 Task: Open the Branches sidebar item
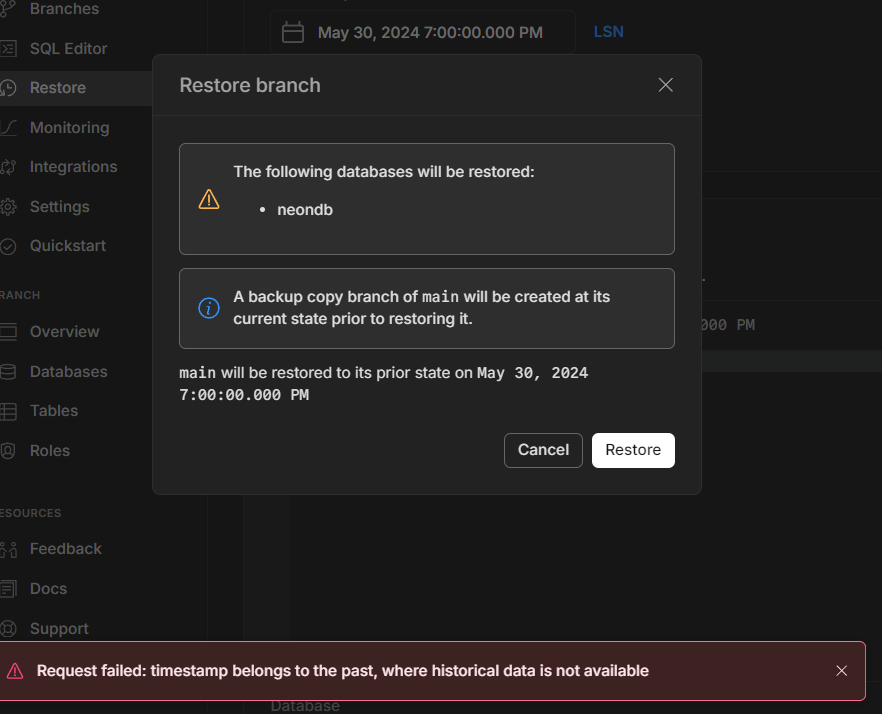pos(63,9)
